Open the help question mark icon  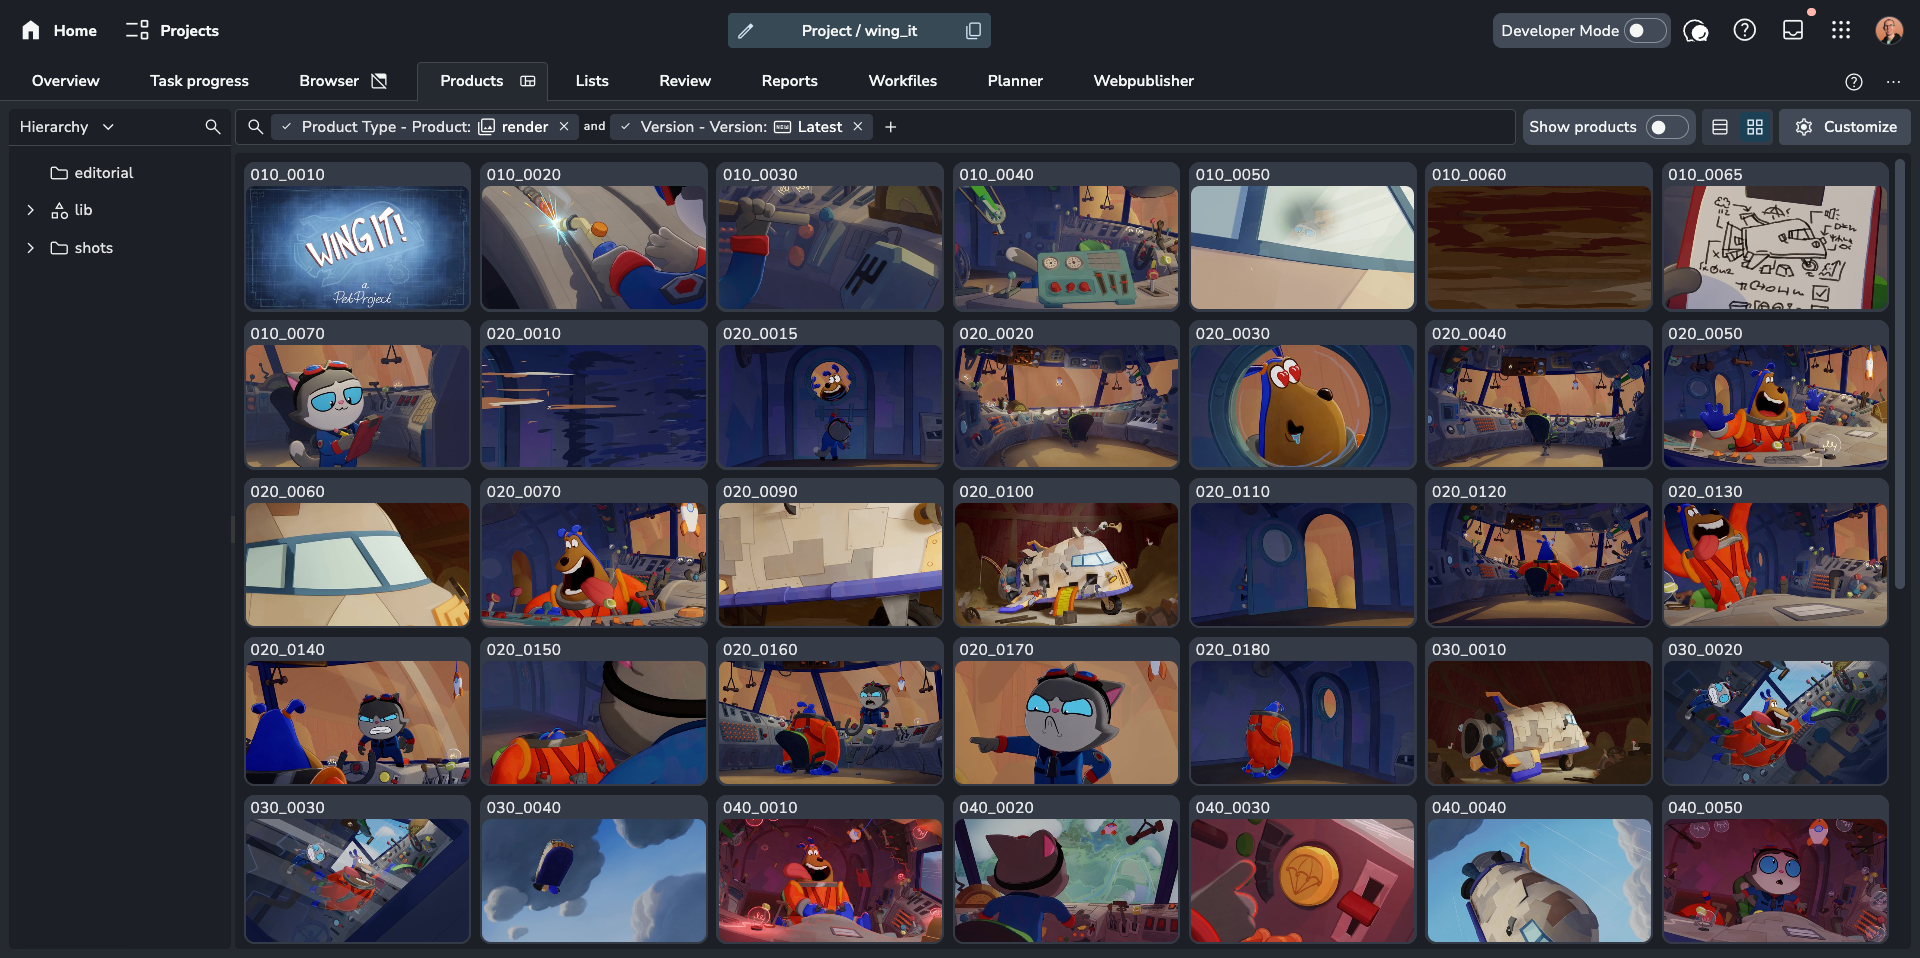pos(1745,31)
